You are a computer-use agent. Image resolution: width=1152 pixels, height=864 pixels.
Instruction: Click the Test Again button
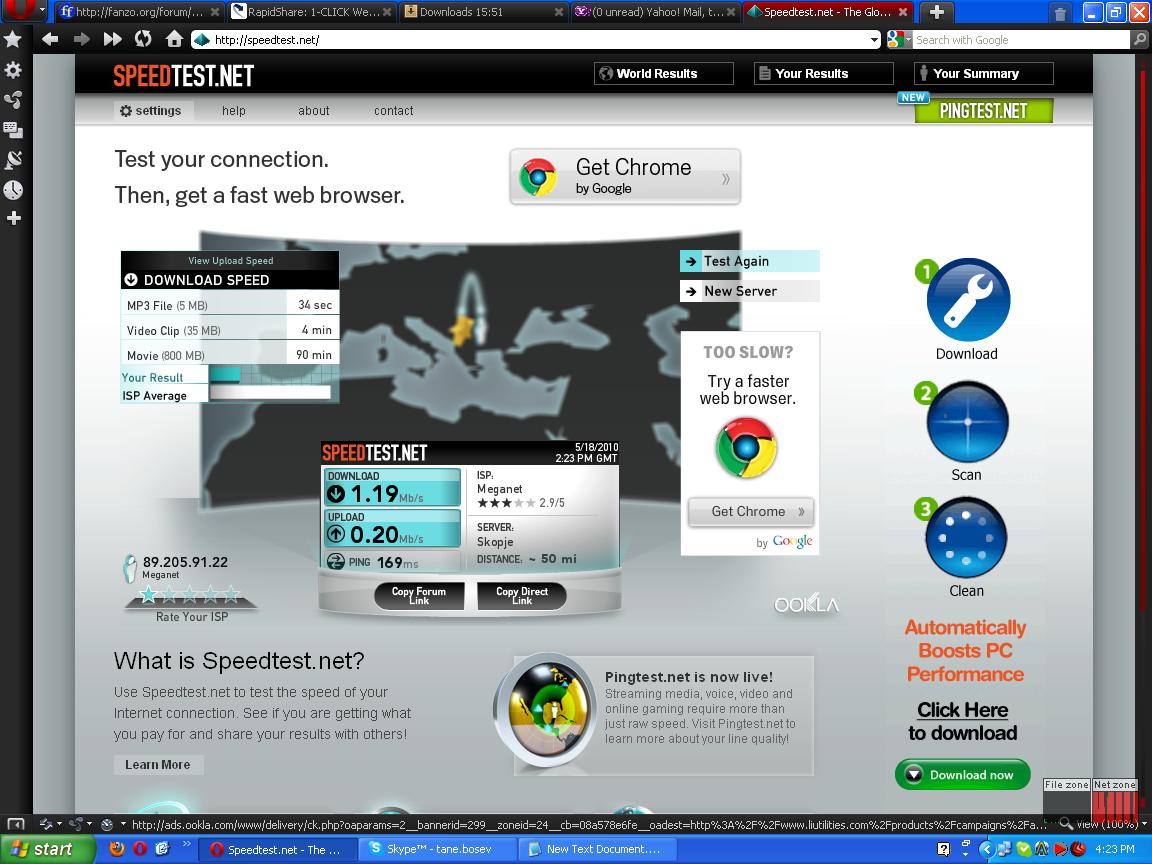click(x=749, y=261)
